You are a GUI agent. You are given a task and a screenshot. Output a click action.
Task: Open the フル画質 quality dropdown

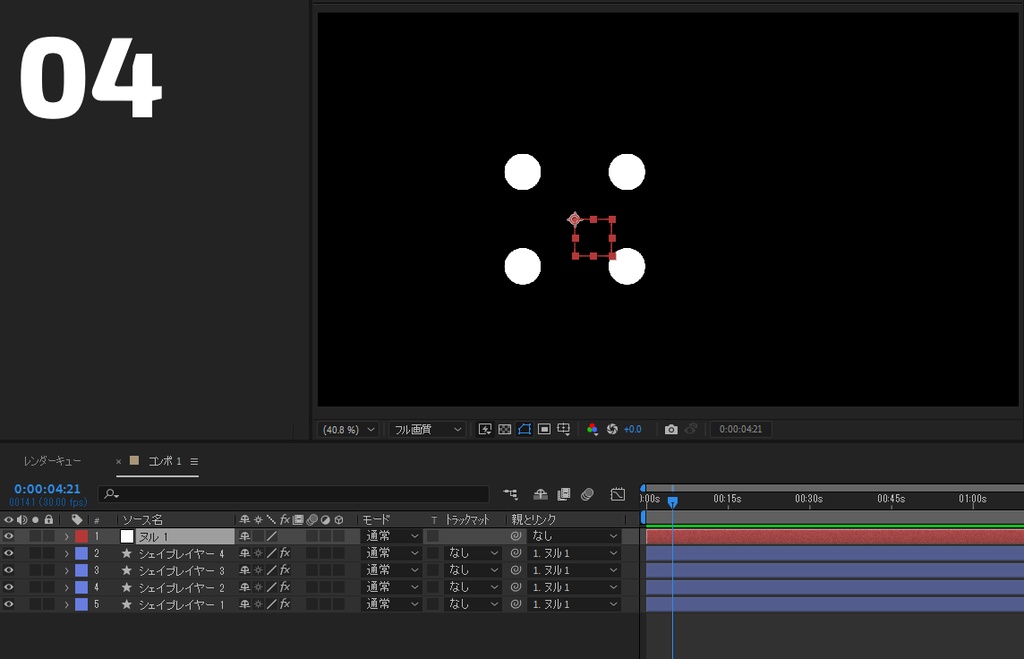pos(427,429)
